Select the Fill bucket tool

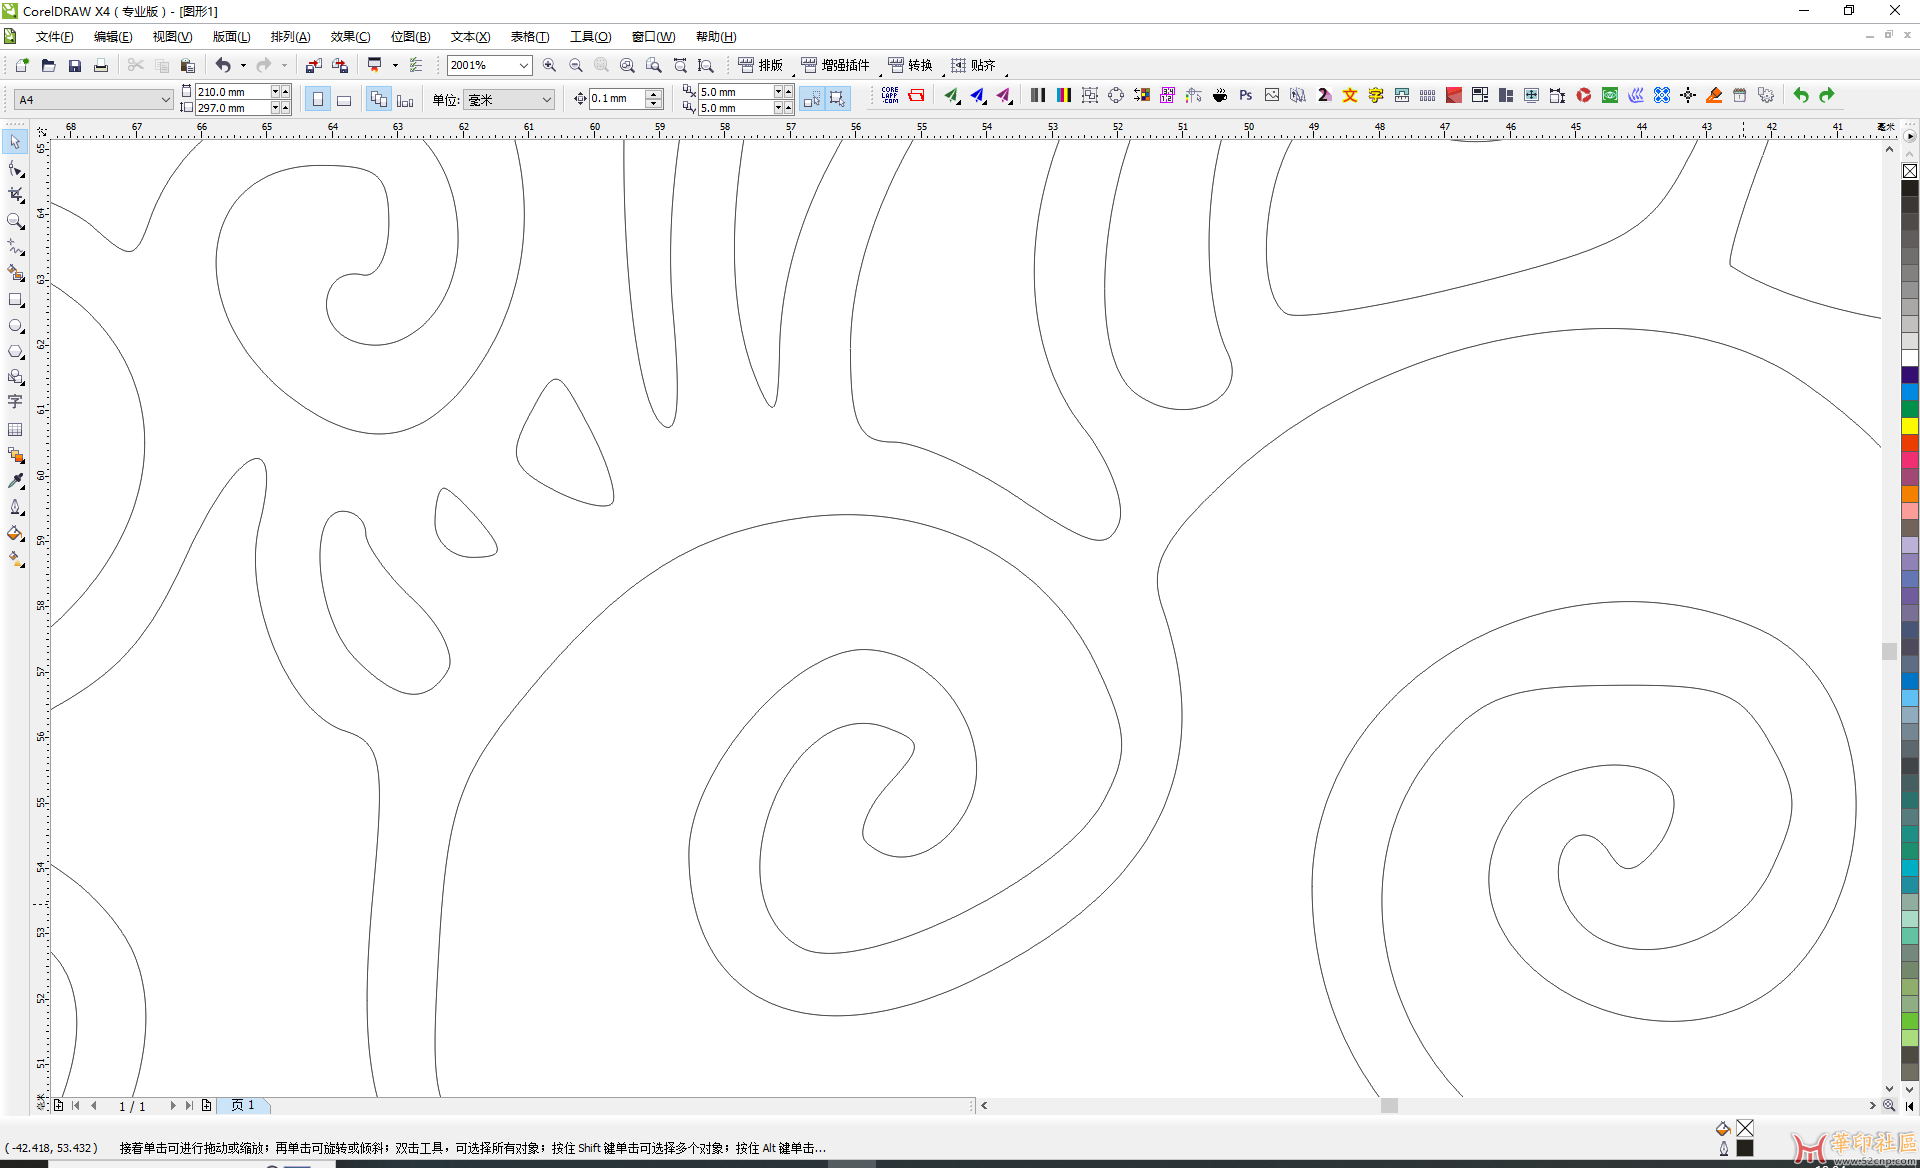[15, 533]
